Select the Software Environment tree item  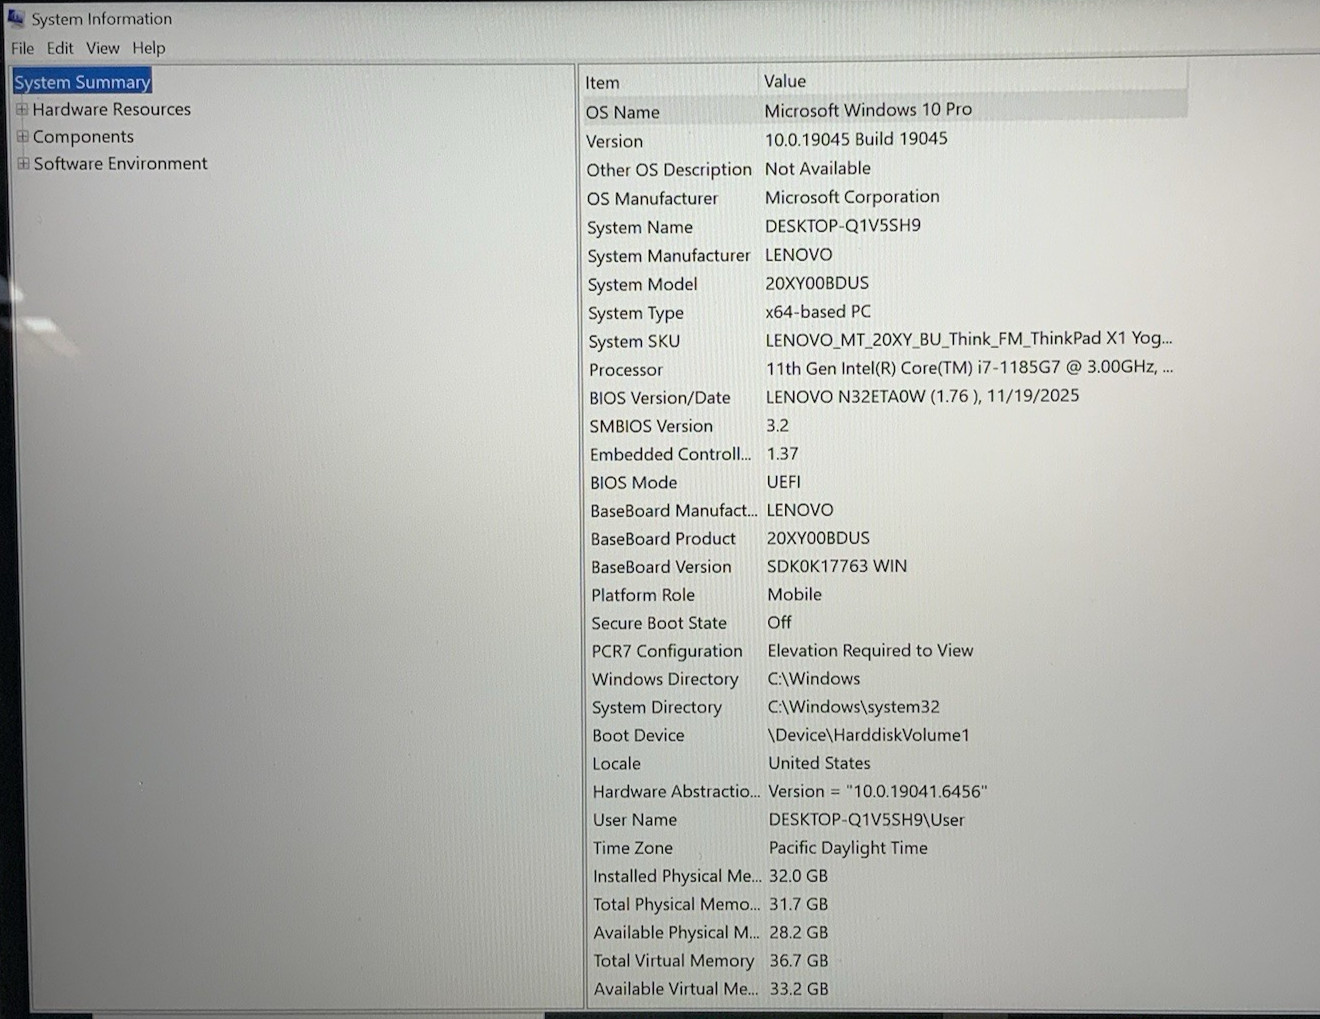click(120, 164)
